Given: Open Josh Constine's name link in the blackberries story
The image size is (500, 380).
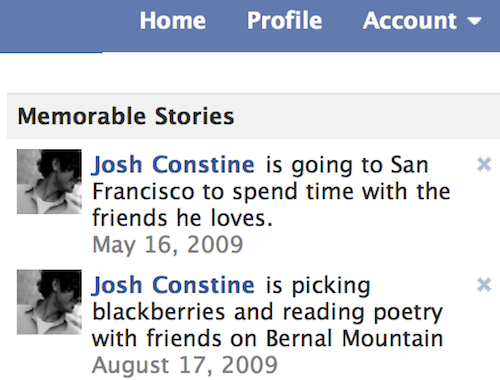Looking at the screenshot, I should (173, 286).
